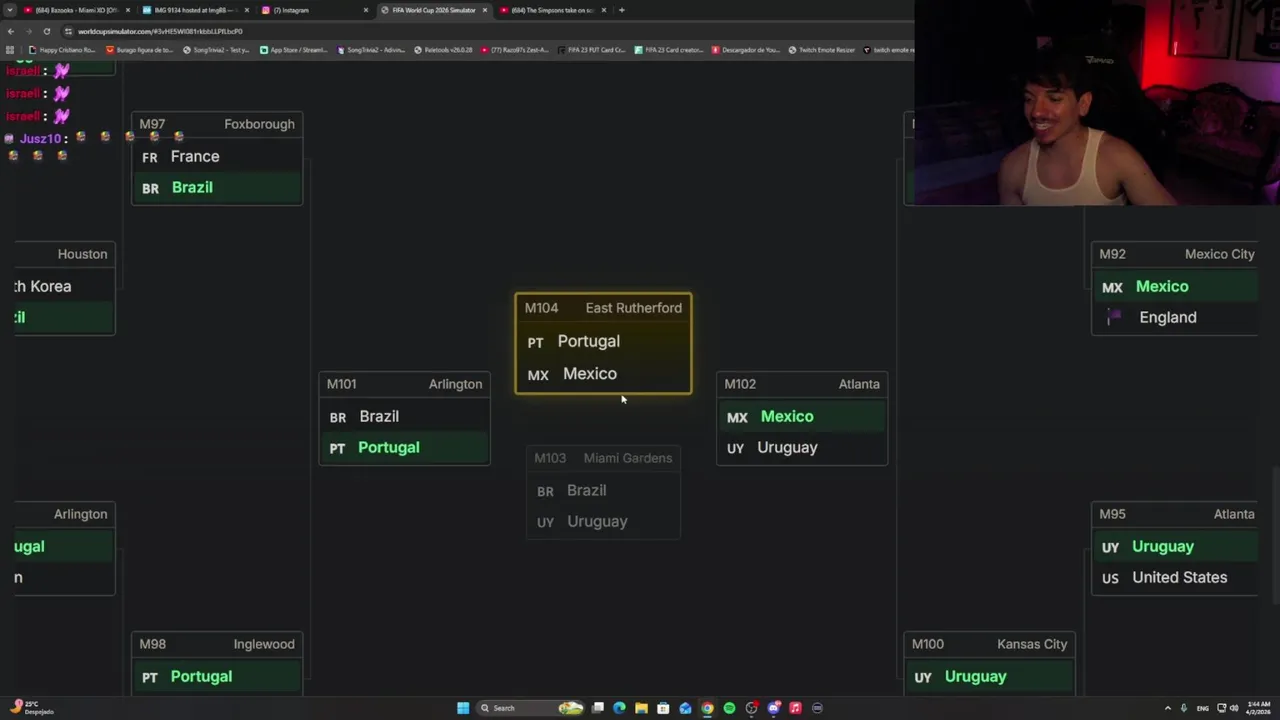The height and width of the screenshot is (720, 1280).
Task: Click M102 Atlanta match header
Action: (802, 384)
